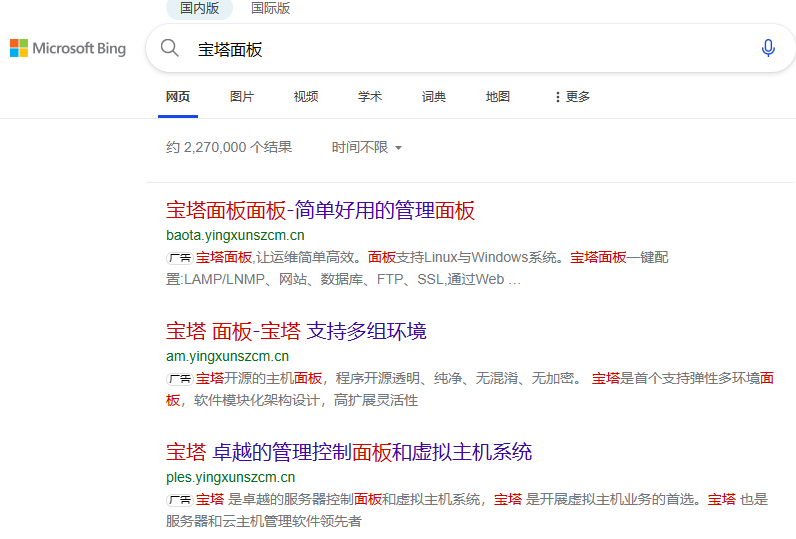Select the 网页 results tab

click(178, 96)
